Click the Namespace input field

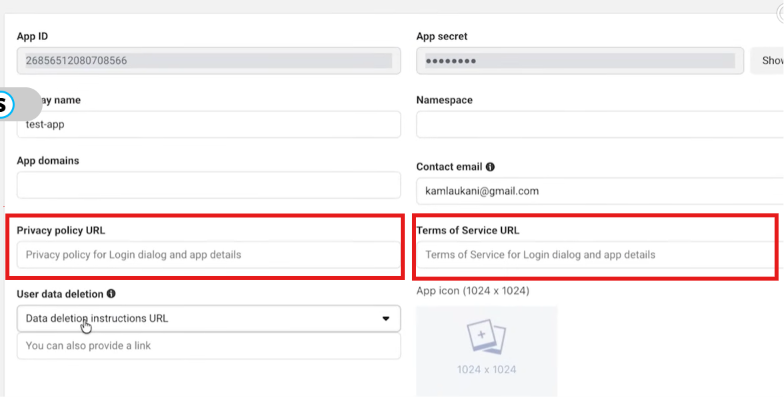pos(600,124)
